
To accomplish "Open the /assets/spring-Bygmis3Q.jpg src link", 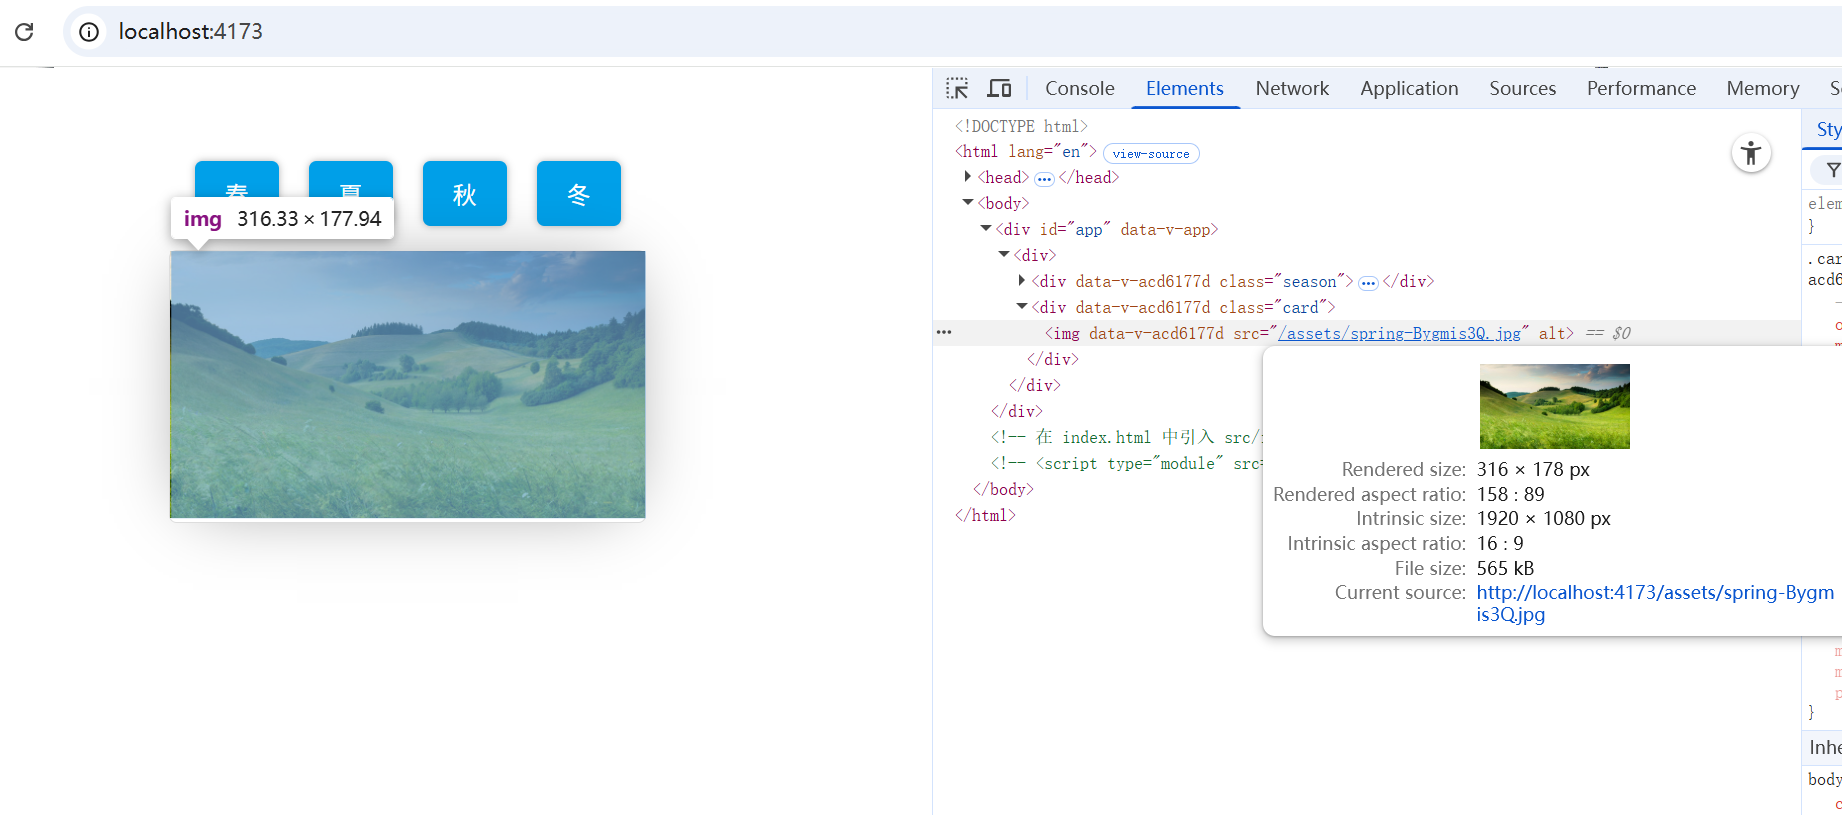I will pyautogui.click(x=1399, y=333).
